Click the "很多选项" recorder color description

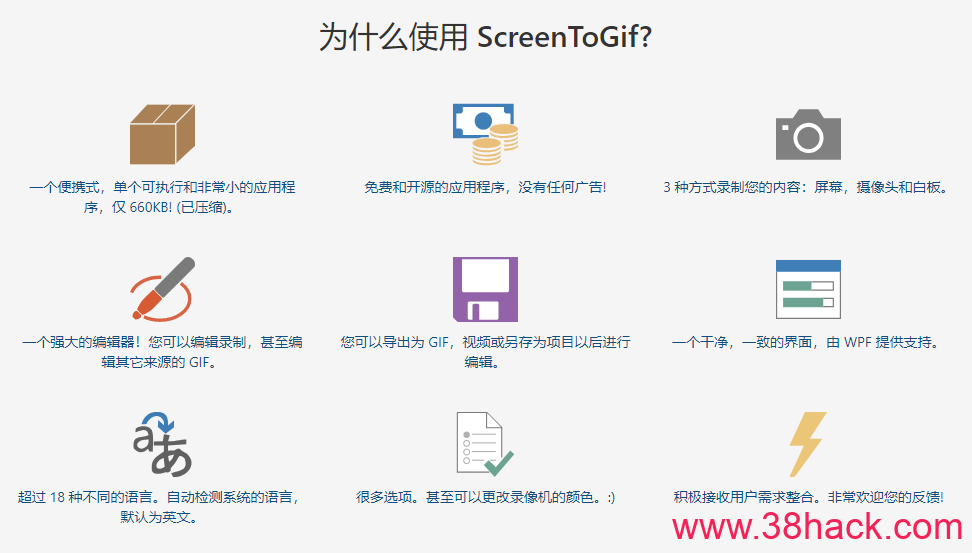point(485,497)
